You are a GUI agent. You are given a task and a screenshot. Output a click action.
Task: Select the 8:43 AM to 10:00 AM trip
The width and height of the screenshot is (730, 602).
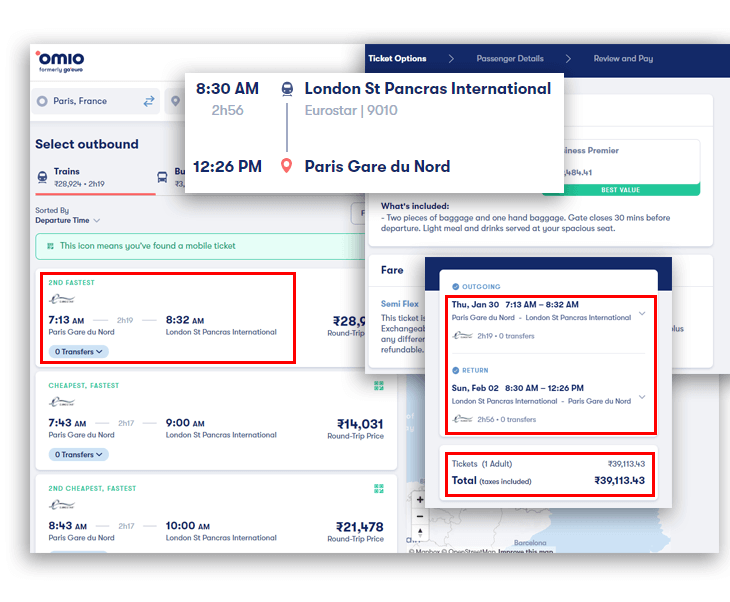coord(216,514)
